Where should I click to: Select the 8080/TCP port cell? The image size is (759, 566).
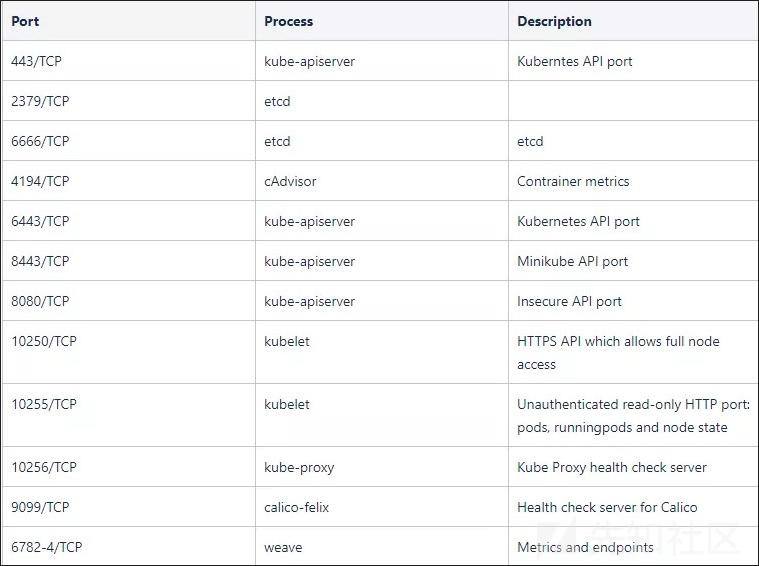pos(40,301)
